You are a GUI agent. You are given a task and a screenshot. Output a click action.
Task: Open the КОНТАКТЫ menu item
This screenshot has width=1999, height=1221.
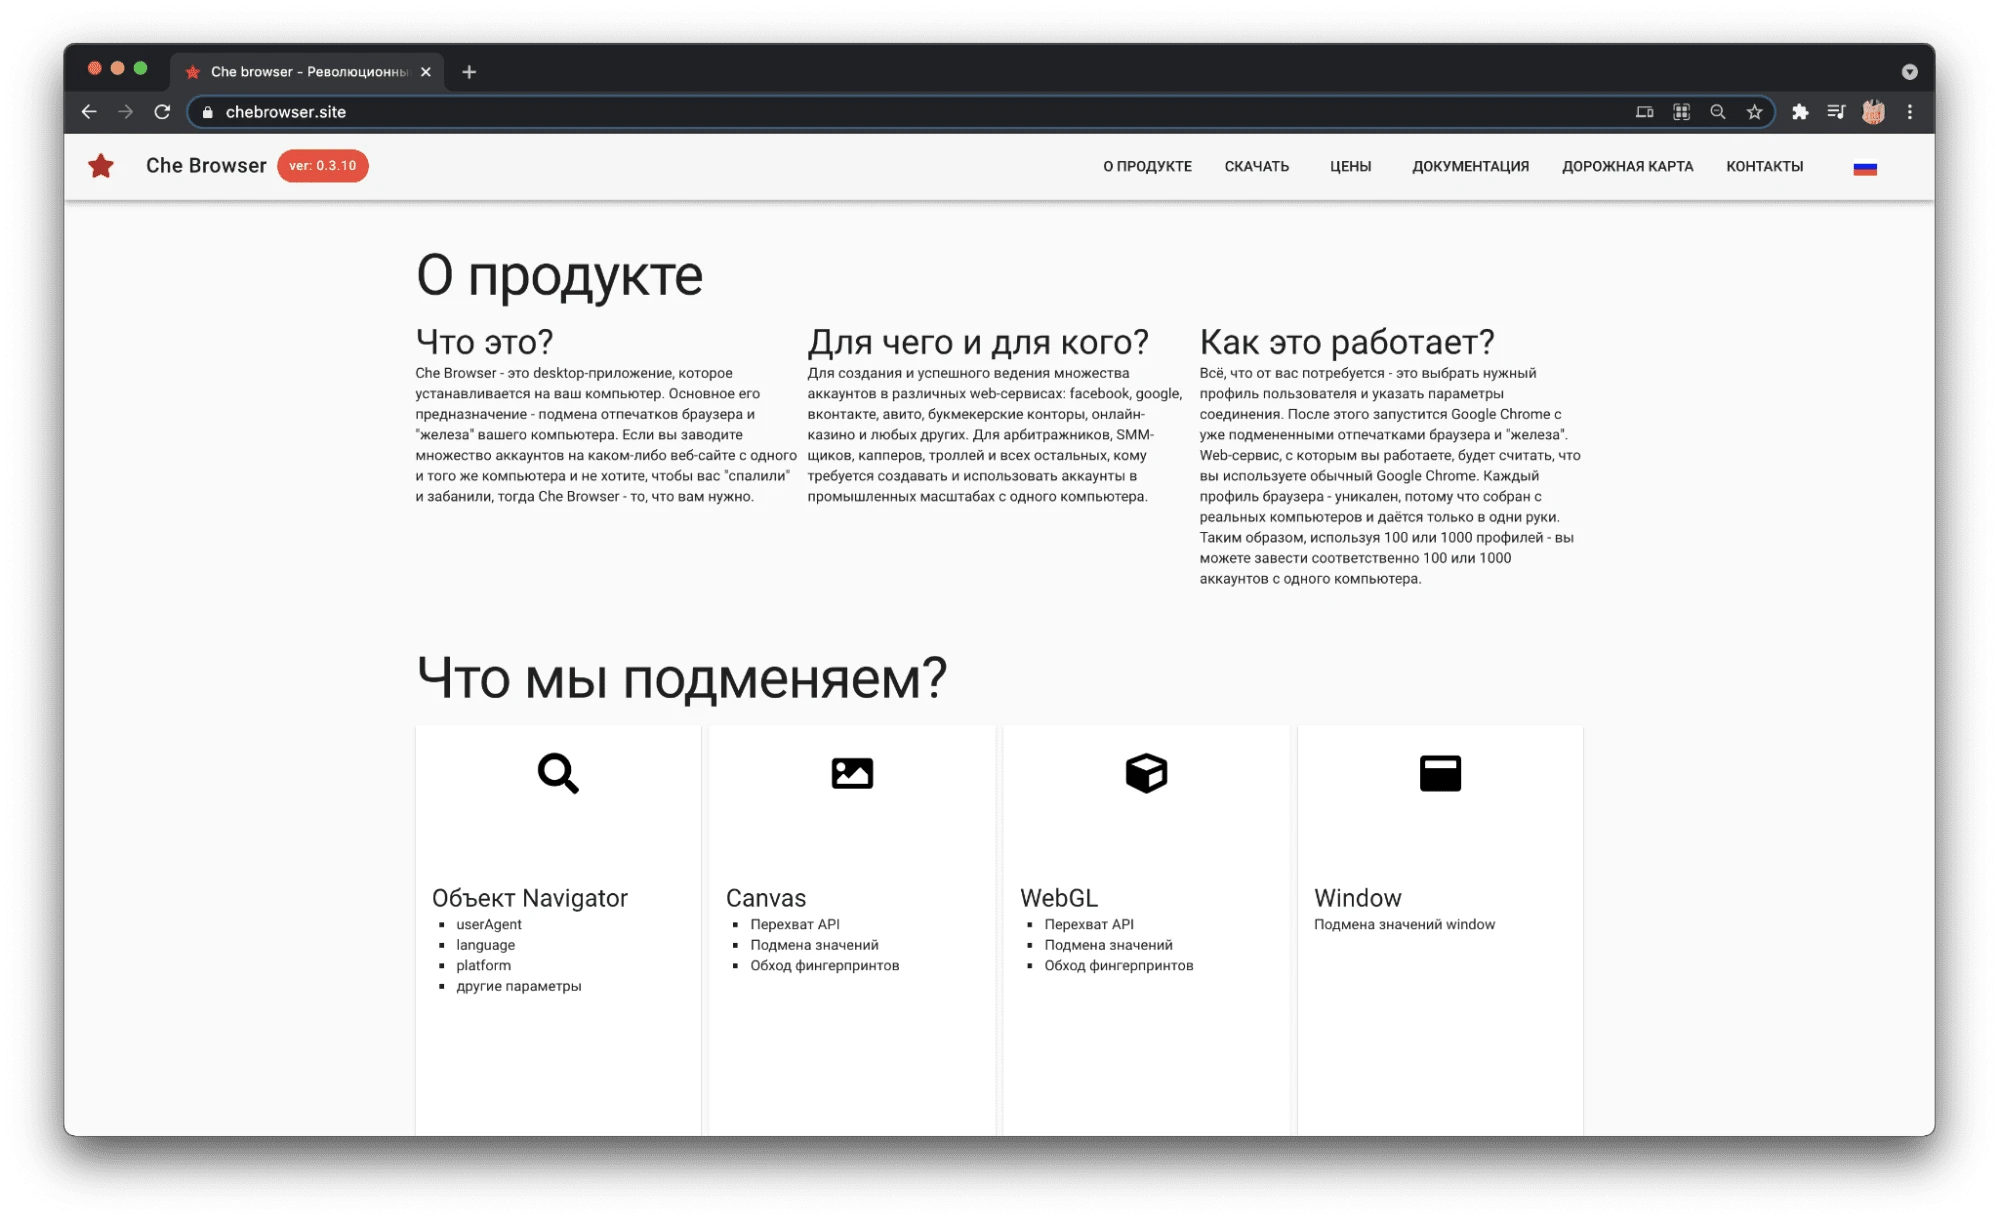tap(1765, 167)
